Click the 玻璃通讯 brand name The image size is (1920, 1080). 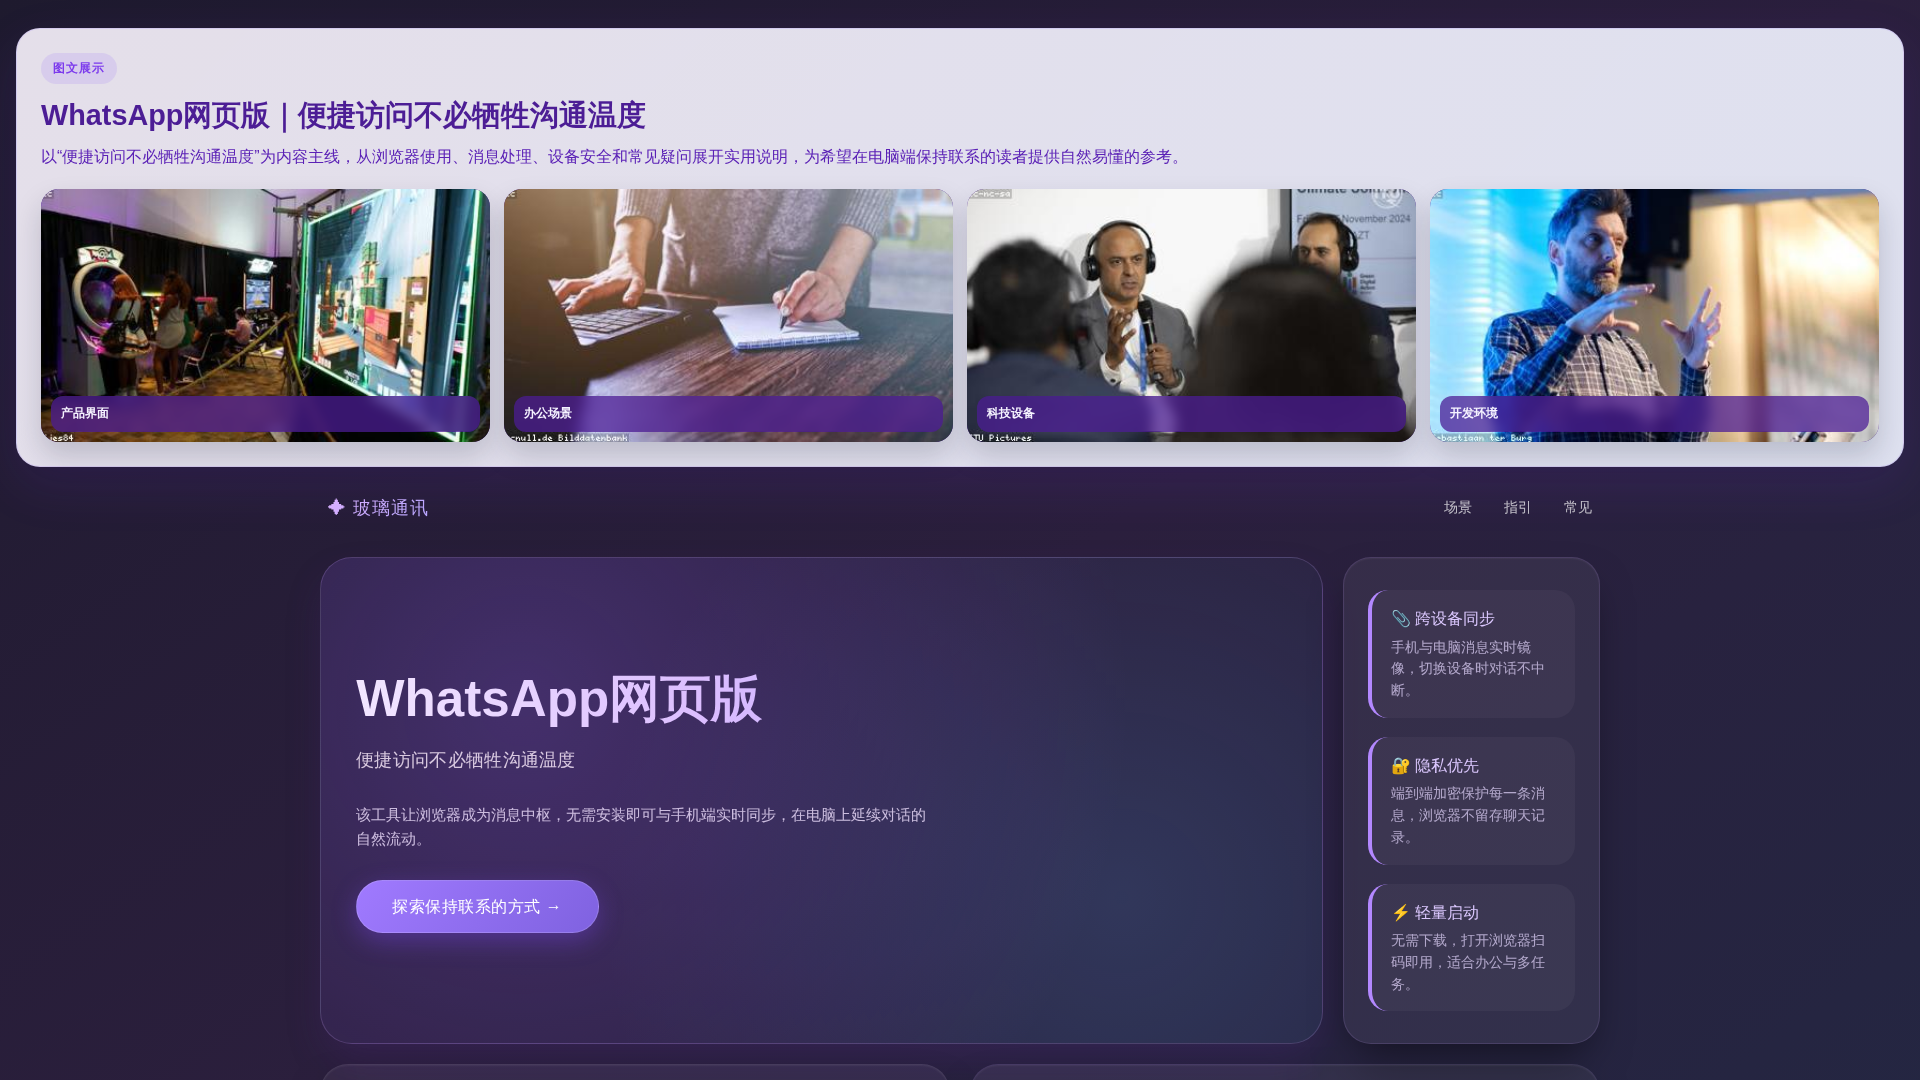390,508
